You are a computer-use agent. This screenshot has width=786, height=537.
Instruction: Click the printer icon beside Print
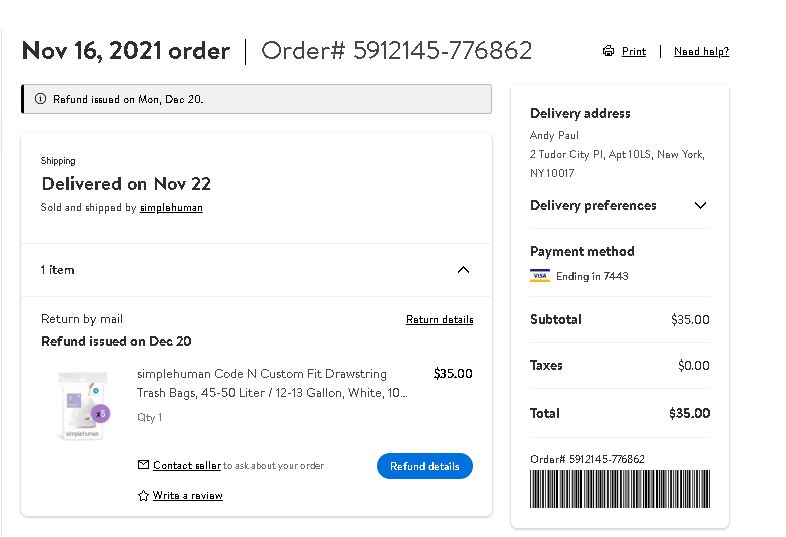click(608, 51)
